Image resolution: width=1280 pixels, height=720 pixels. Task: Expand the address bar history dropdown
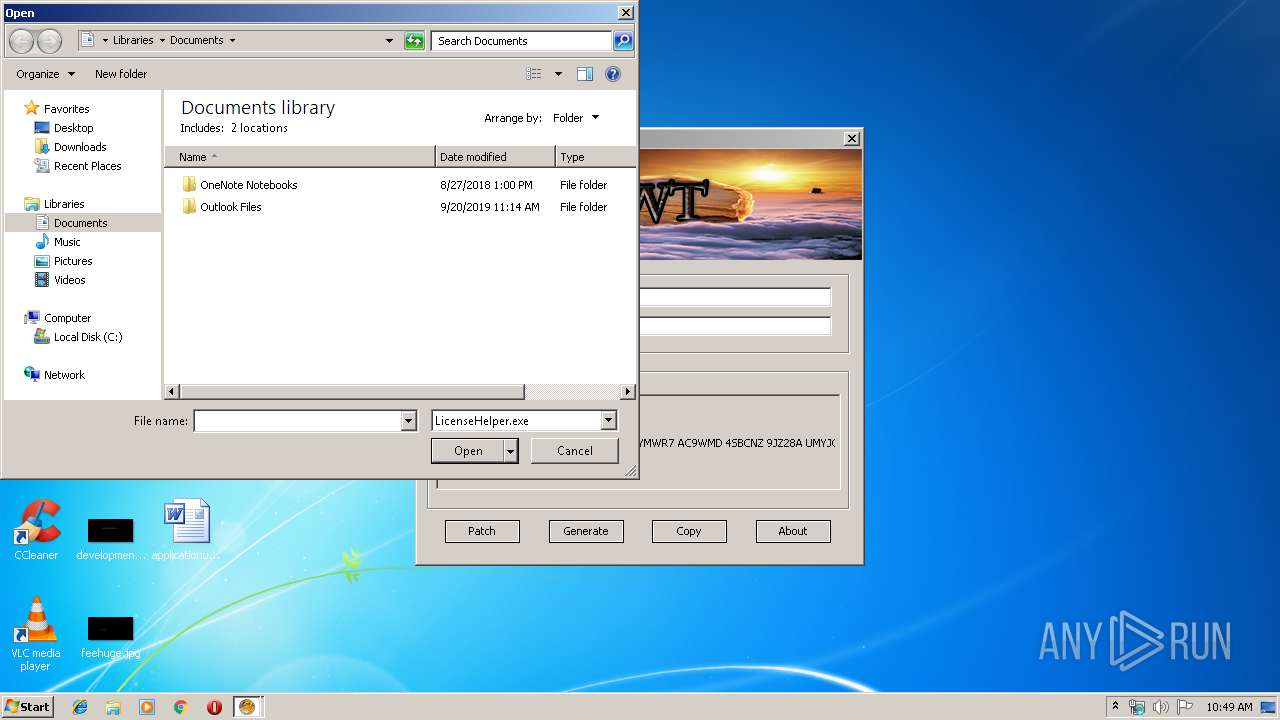389,41
